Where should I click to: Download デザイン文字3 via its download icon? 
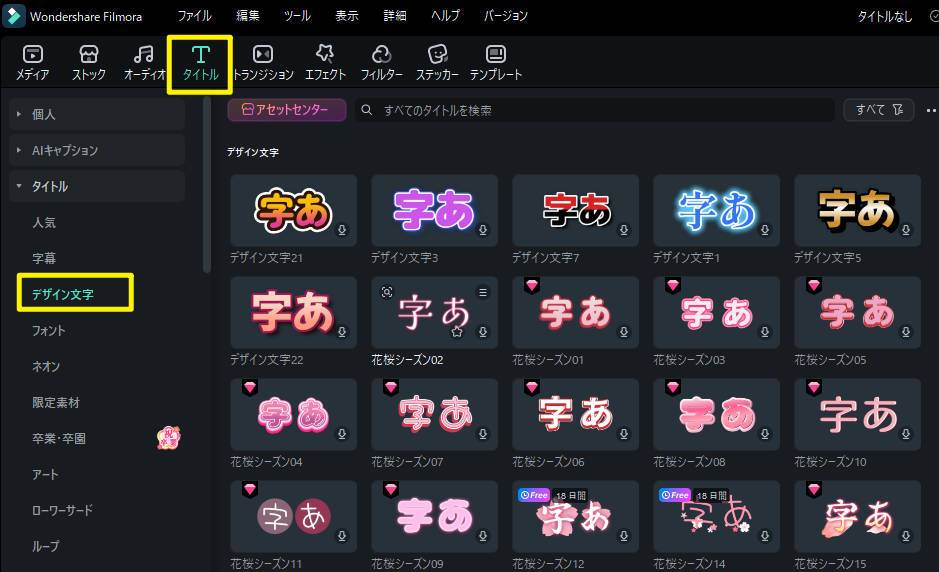(483, 230)
